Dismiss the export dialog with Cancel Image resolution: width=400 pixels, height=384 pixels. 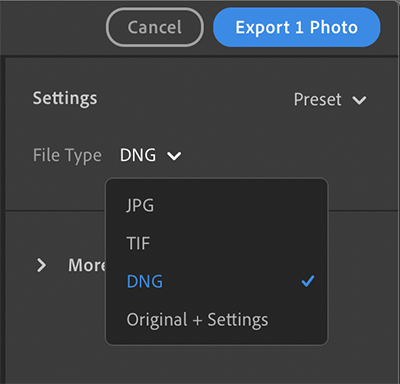(x=155, y=27)
